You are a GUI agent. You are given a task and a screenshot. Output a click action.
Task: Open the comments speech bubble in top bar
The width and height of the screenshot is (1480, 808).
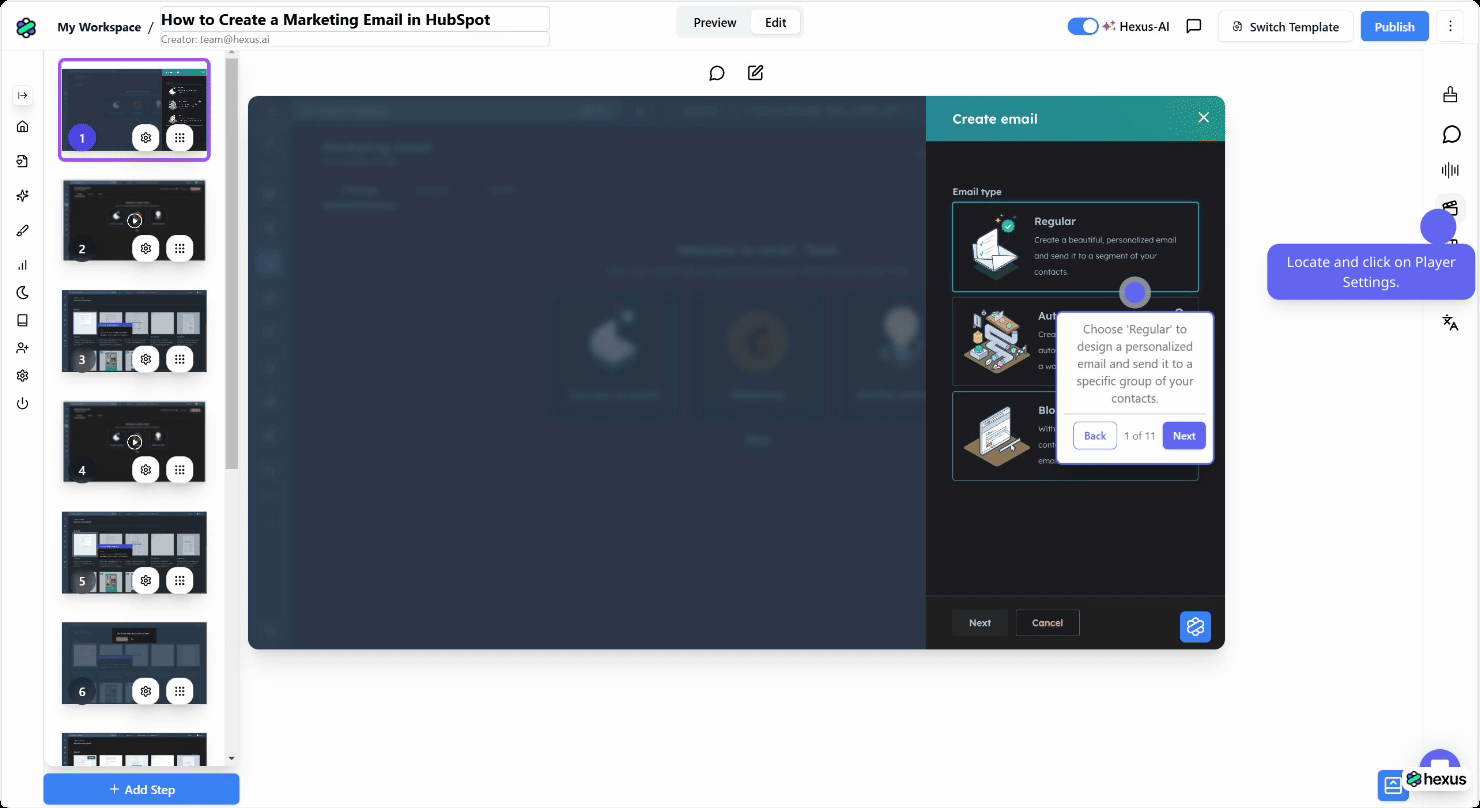click(1193, 27)
